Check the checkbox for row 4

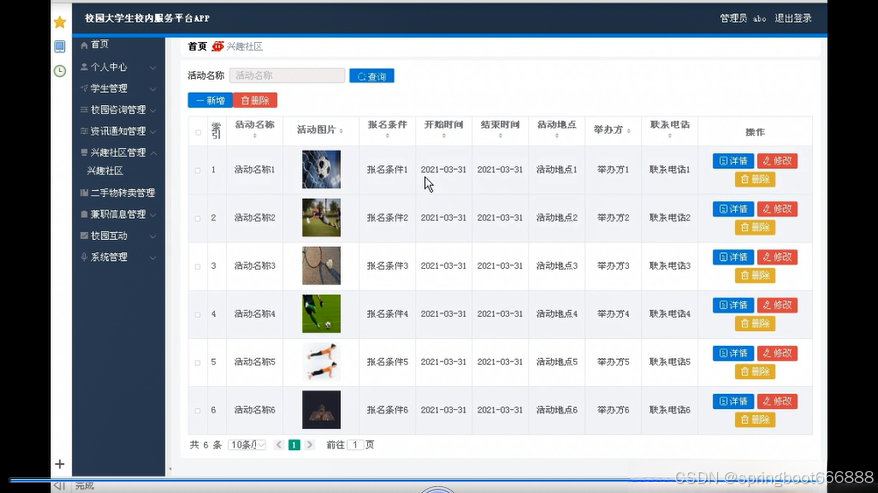pyautogui.click(x=198, y=315)
